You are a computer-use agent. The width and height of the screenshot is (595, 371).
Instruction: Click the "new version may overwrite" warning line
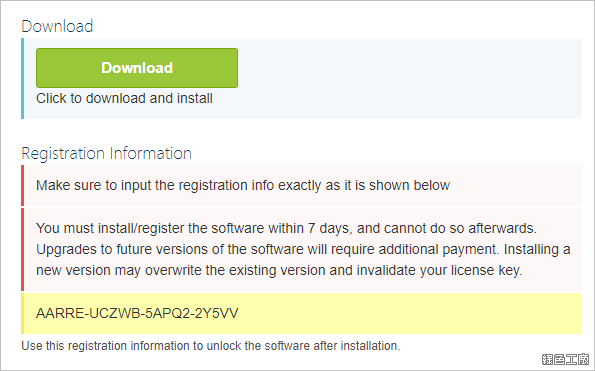coord(279,270)
